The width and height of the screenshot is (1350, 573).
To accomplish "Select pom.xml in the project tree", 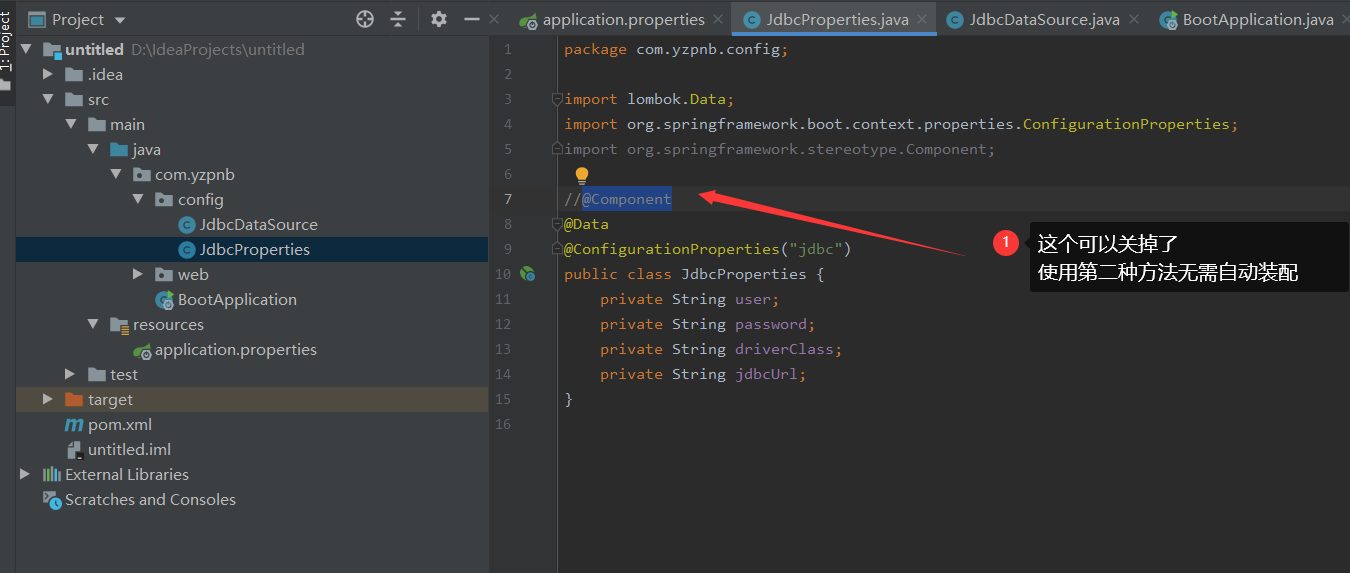I will pos(120,425).
